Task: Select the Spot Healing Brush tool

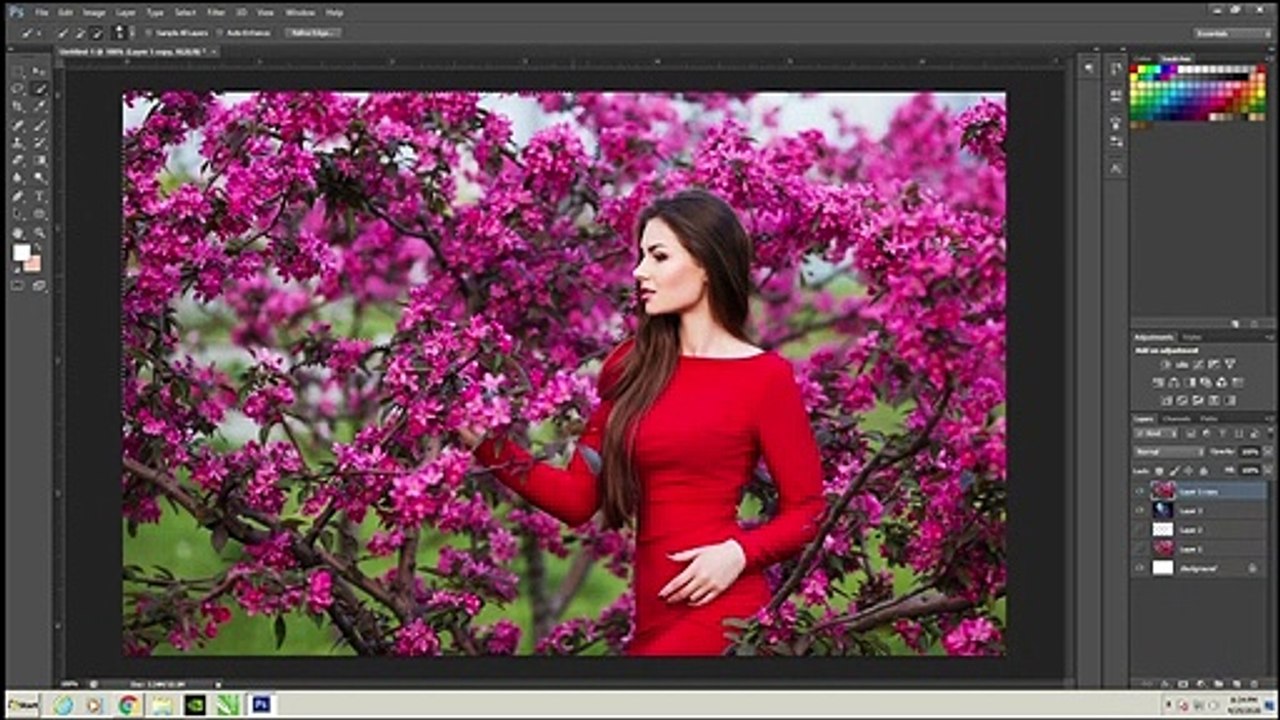Action: pos(17,125)
